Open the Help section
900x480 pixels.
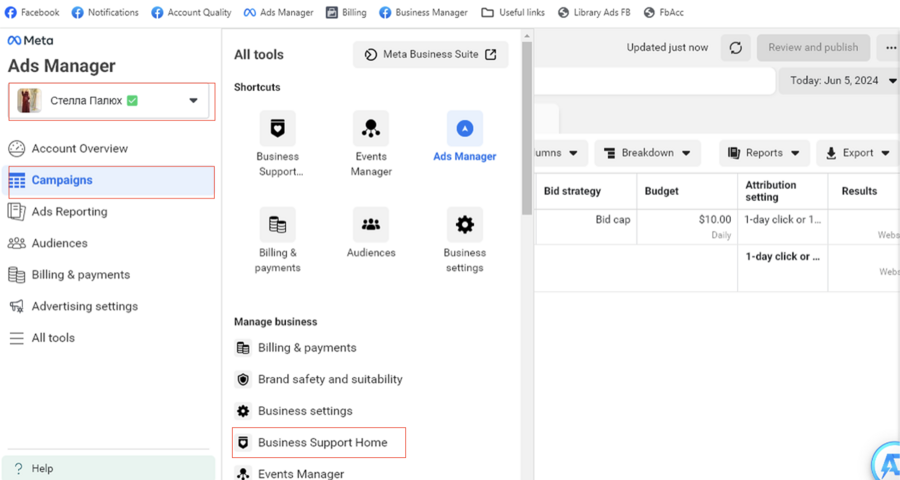[x=108, y=468]
